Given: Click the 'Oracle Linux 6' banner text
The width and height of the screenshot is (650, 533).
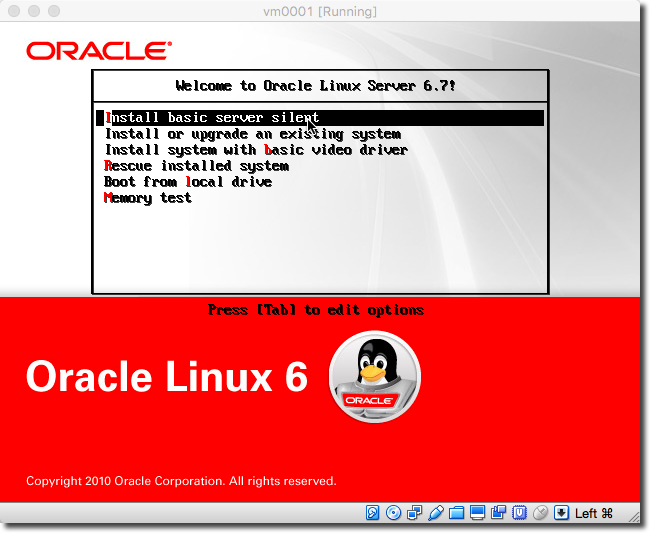Looking at the screenshot, I should pyautogui.click(x=167, y=376).
